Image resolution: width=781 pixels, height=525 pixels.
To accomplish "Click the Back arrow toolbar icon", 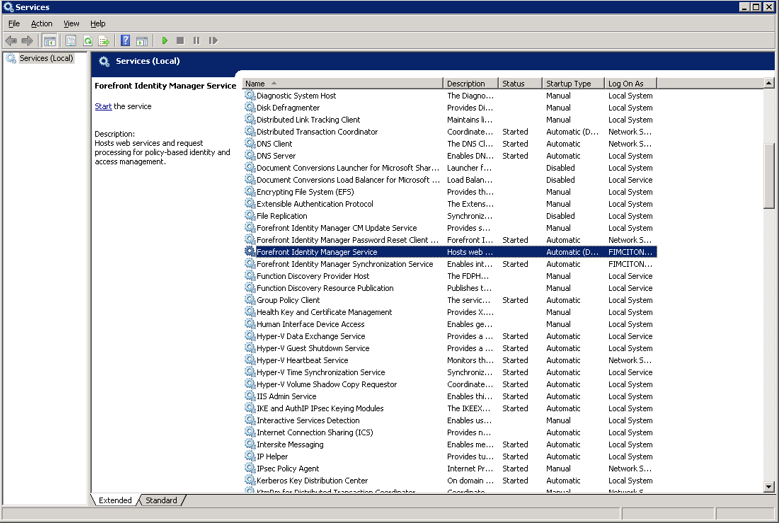I will (11, 41).
